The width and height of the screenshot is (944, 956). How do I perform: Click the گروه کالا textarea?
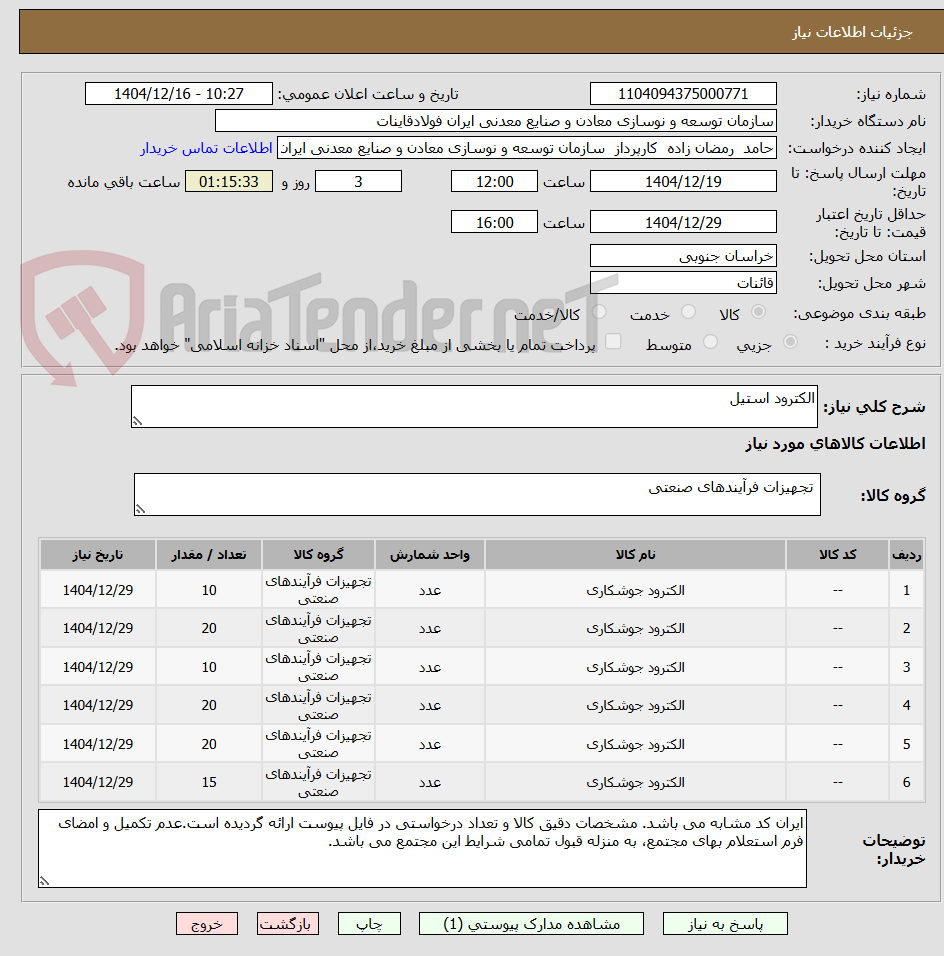(477, 494)
